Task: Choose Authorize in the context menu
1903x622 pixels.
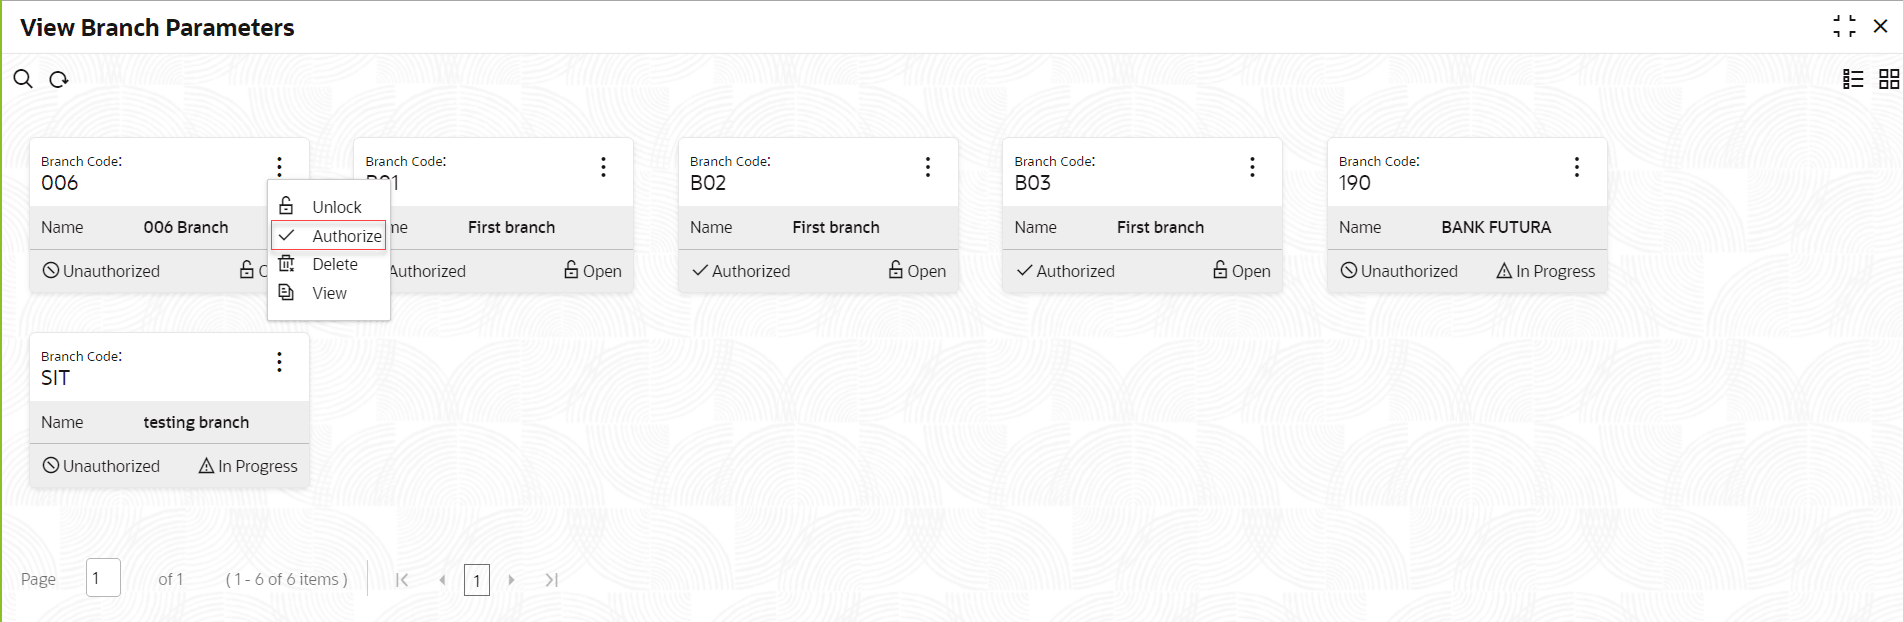Action: (x=346, y=236)
